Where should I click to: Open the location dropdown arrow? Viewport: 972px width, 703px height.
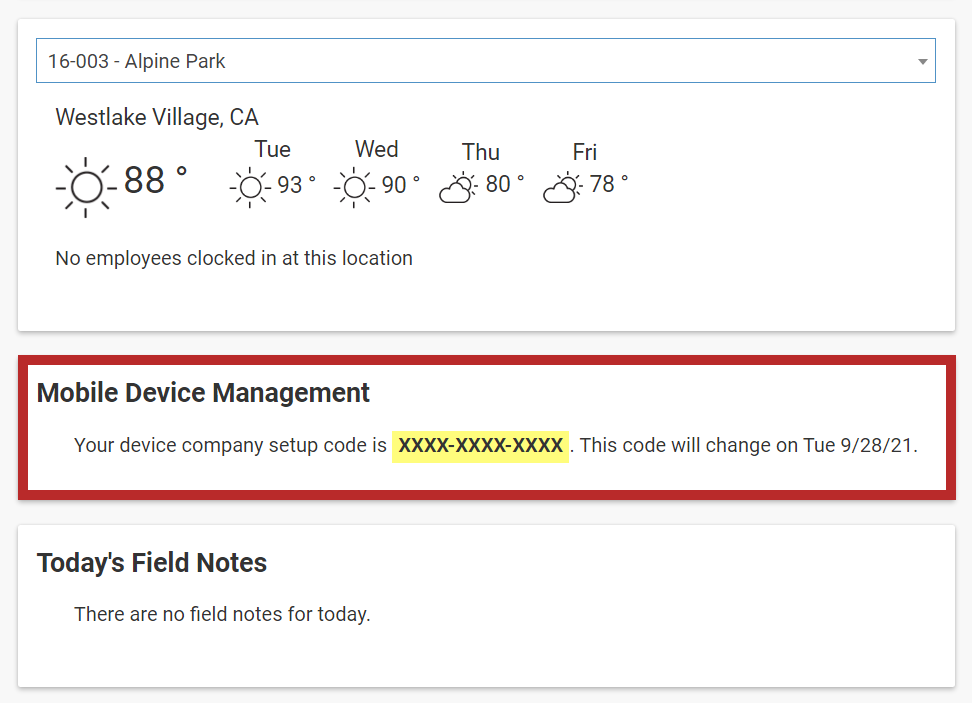(x=922, y=62)
